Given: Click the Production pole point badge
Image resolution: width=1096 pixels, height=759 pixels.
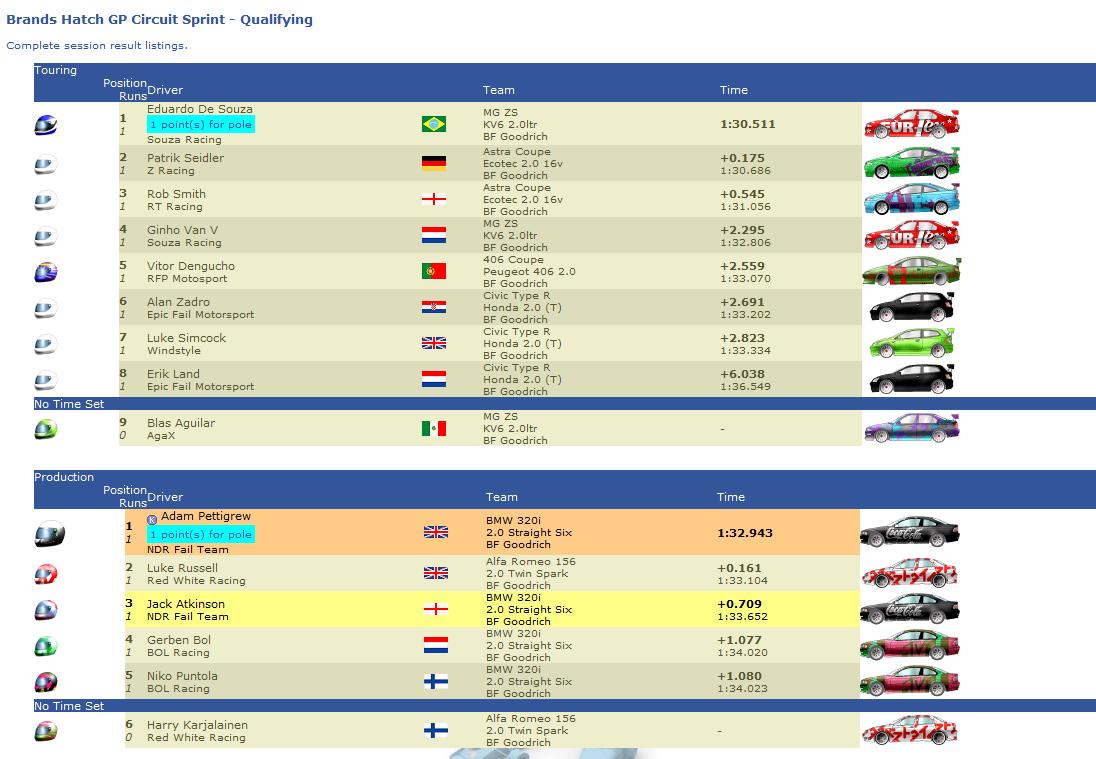Looking at the screenshot, I should pyautogui.click(x=201, y=535).
